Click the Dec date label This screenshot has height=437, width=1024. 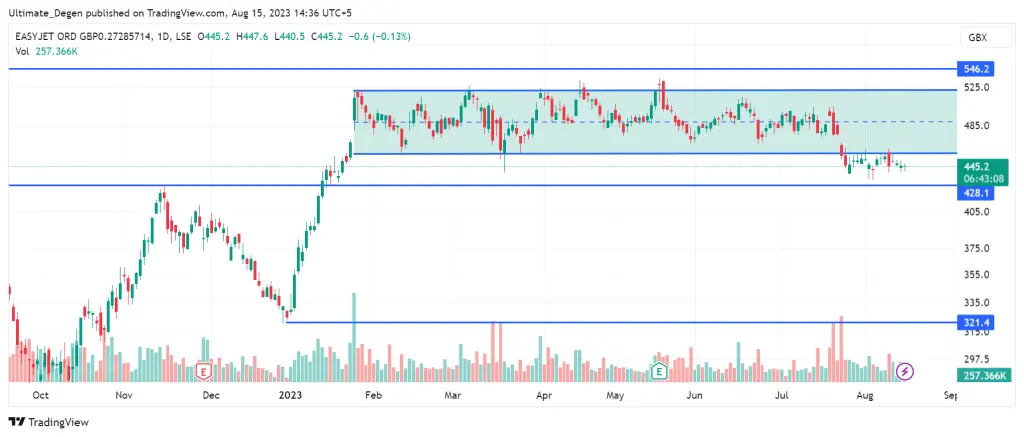(210, 395)
